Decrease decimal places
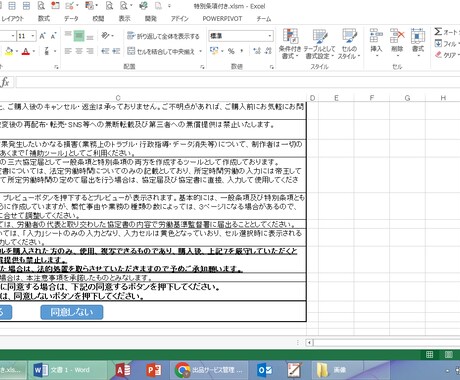The width and height of the screenshot is (460, 380). click(268, 51)
